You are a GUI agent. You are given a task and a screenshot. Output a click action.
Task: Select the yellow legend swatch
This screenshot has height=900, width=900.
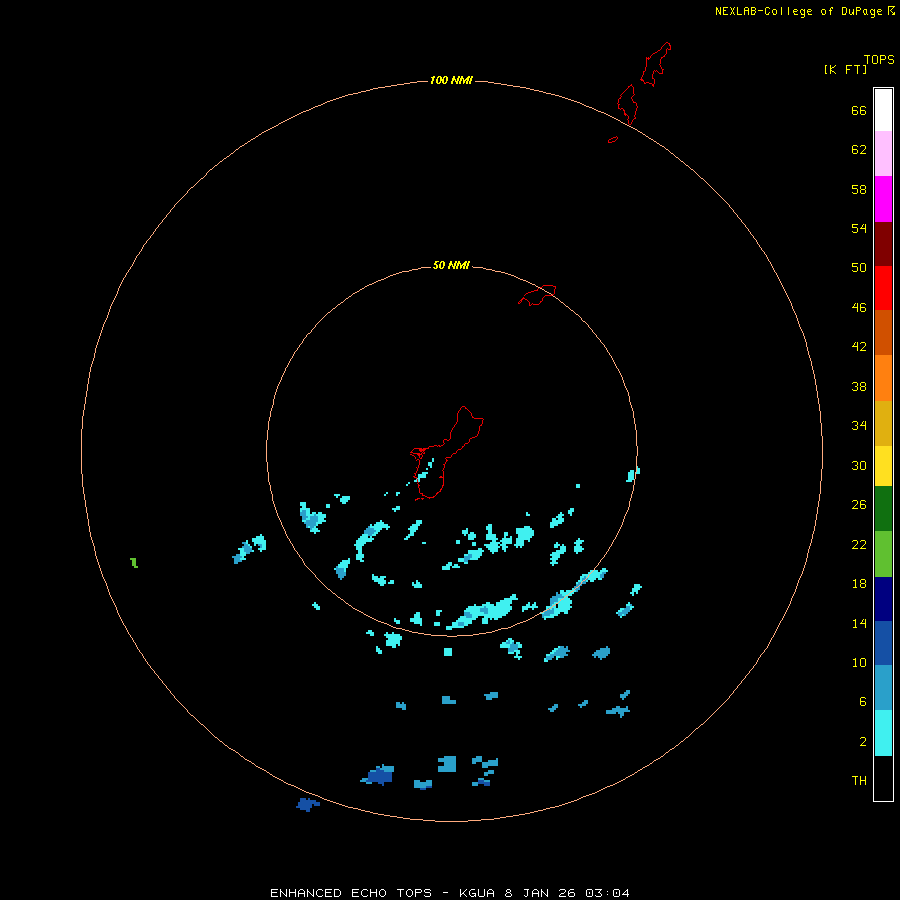pyautogui.click(x=883, y=466)
